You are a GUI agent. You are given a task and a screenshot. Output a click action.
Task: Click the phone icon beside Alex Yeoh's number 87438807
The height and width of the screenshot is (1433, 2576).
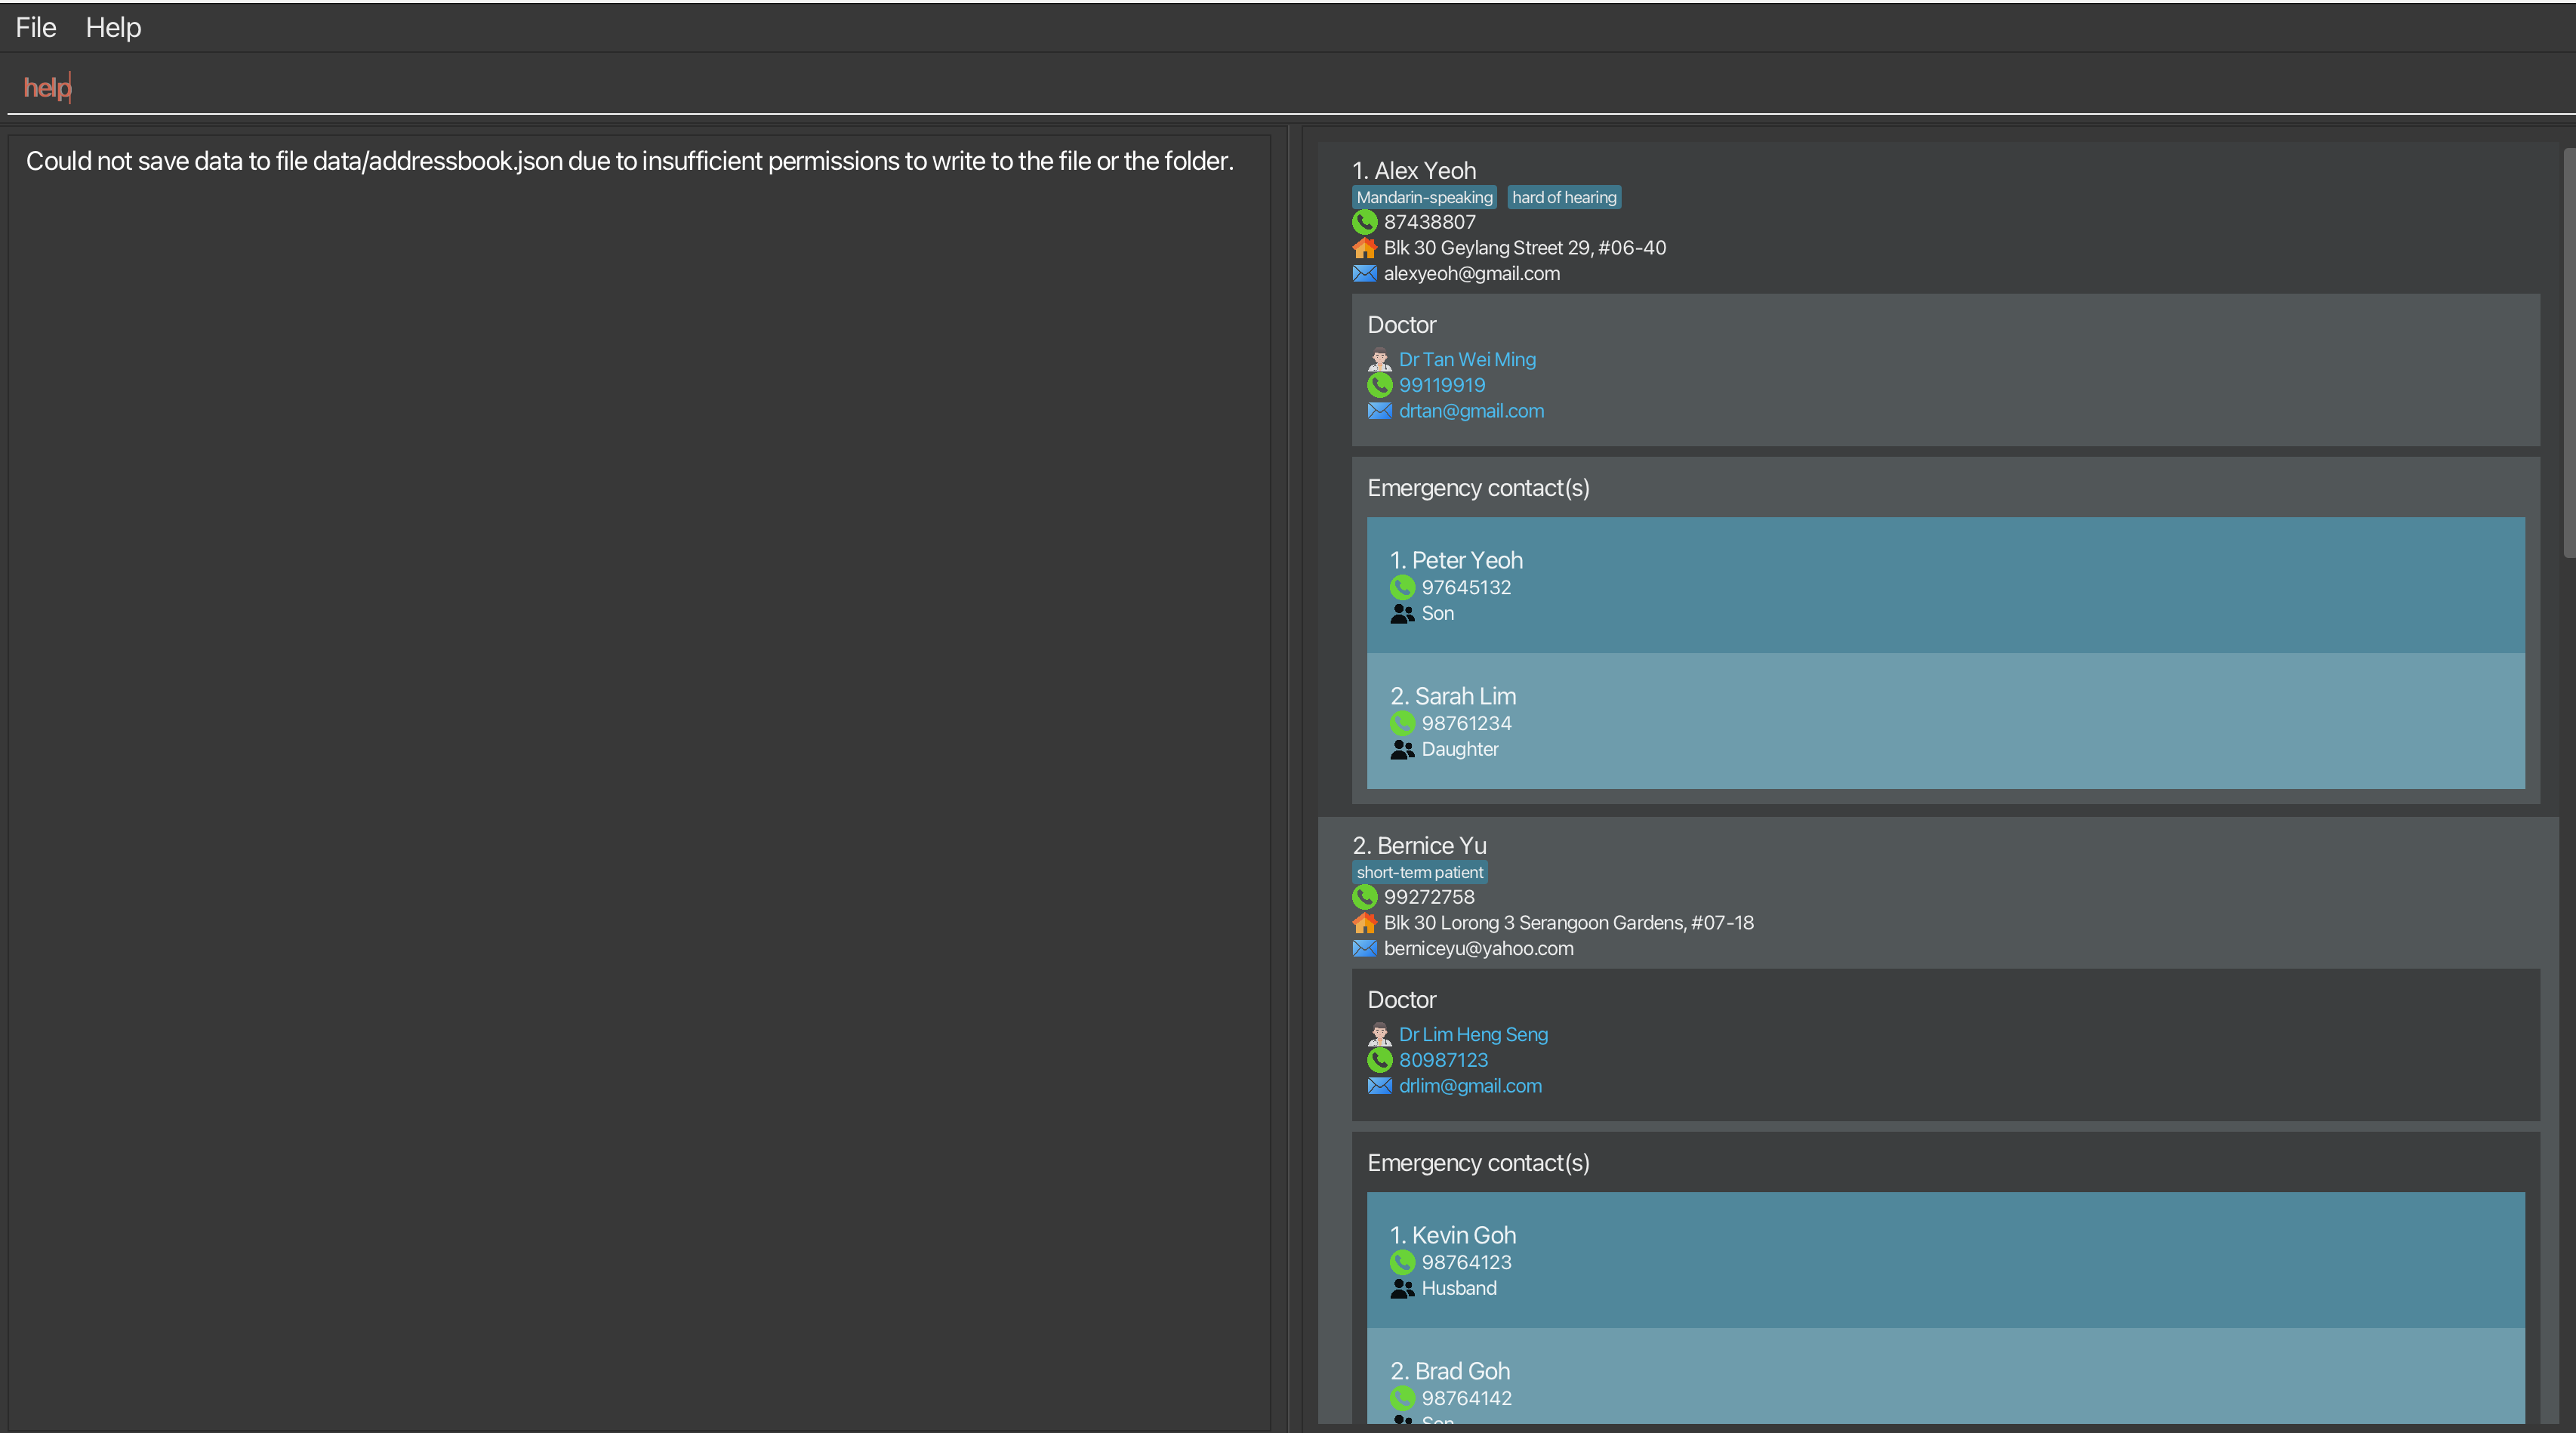pyautogui.click(x=1364, y=222)
